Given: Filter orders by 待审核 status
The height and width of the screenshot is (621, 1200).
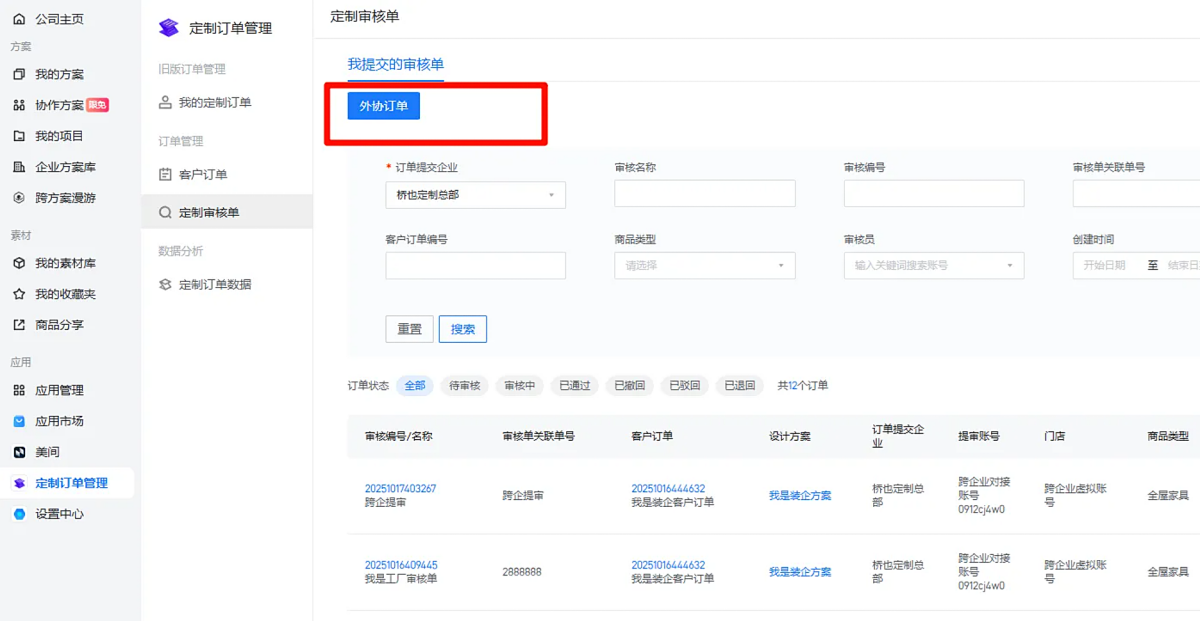Looking at the screenshot, I should pyautogui.click(x=464, y=386).
